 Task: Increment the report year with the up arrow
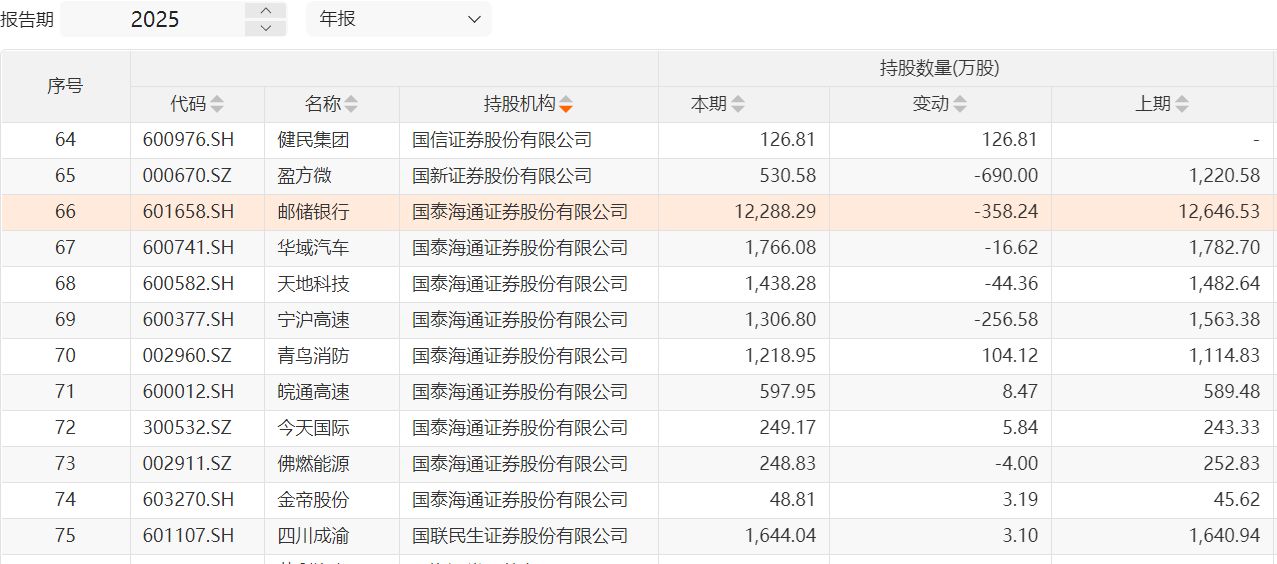[x=265, y=11]
